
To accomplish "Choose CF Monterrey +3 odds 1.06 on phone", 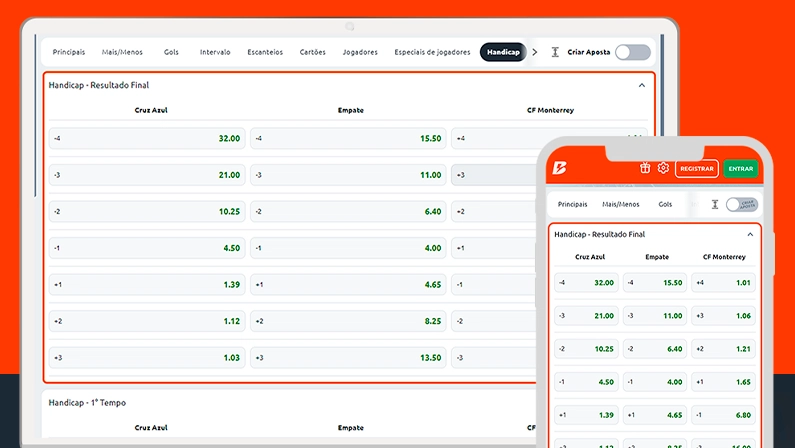I will click(x=724, y=315).
